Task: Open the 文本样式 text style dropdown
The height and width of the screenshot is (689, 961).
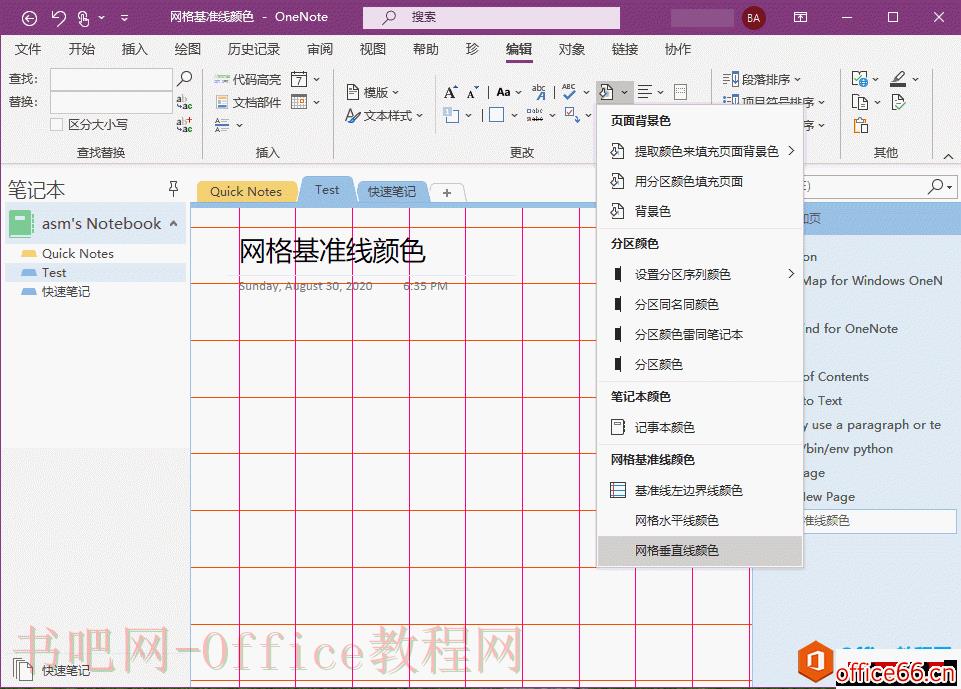Action: click(384, 115)
